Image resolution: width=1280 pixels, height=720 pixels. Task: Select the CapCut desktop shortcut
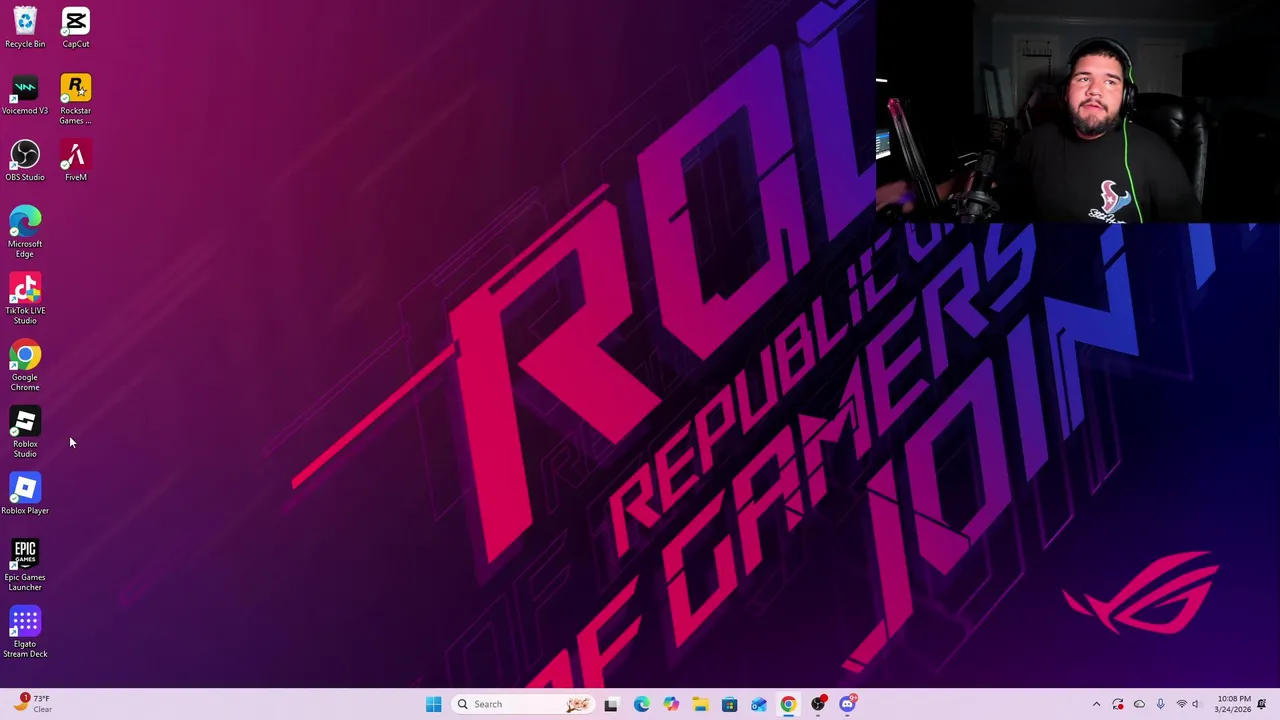76,28
